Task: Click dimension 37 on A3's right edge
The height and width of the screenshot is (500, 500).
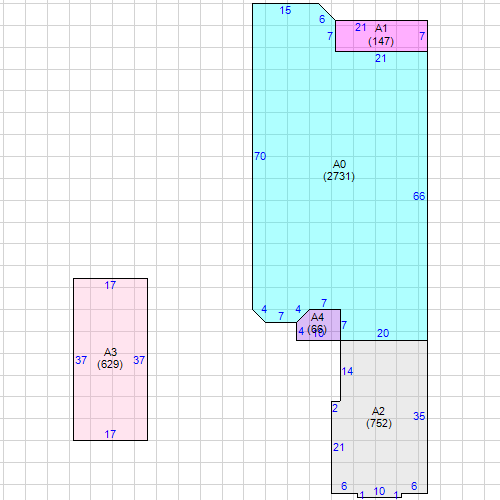Action: tap(139, 360)
